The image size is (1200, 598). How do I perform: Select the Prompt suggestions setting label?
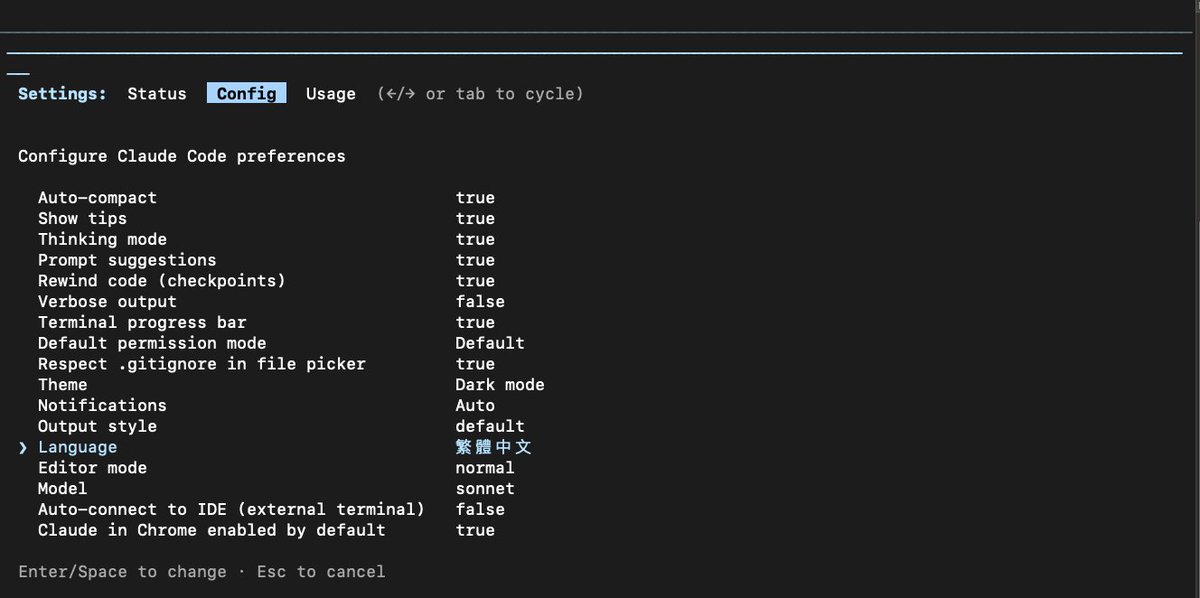[x=127, y=260]
